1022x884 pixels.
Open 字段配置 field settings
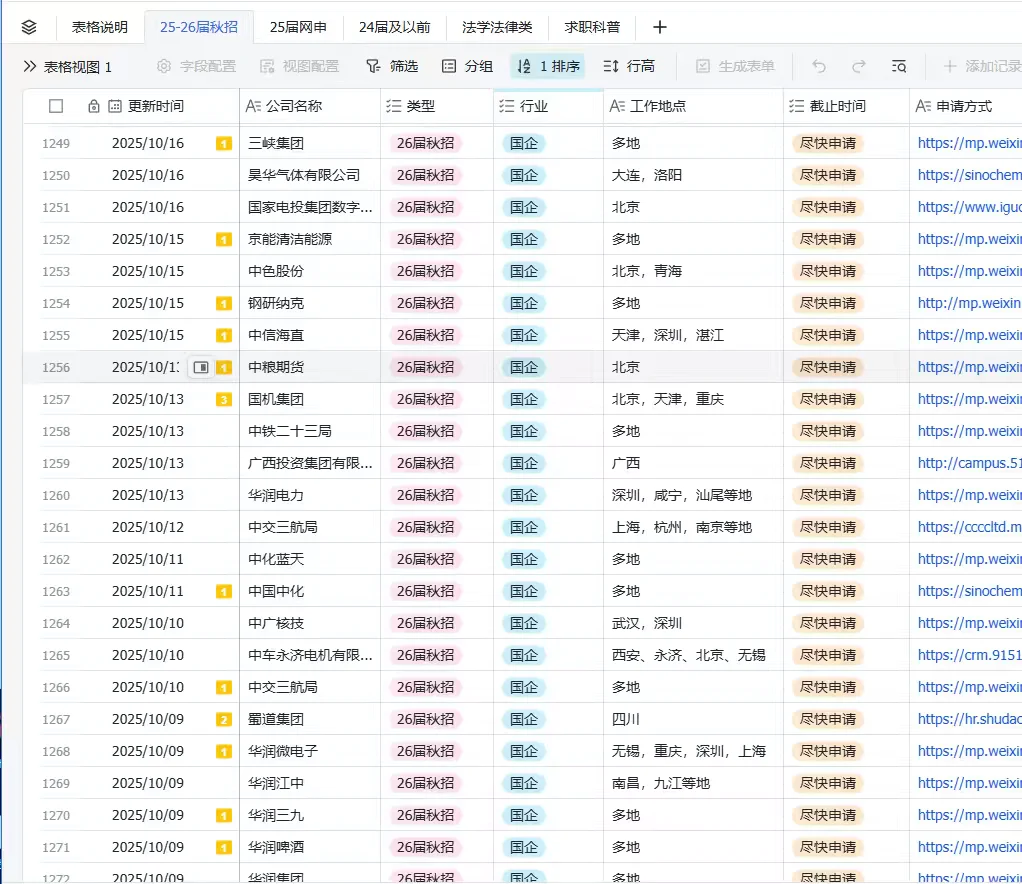point(197,66)
